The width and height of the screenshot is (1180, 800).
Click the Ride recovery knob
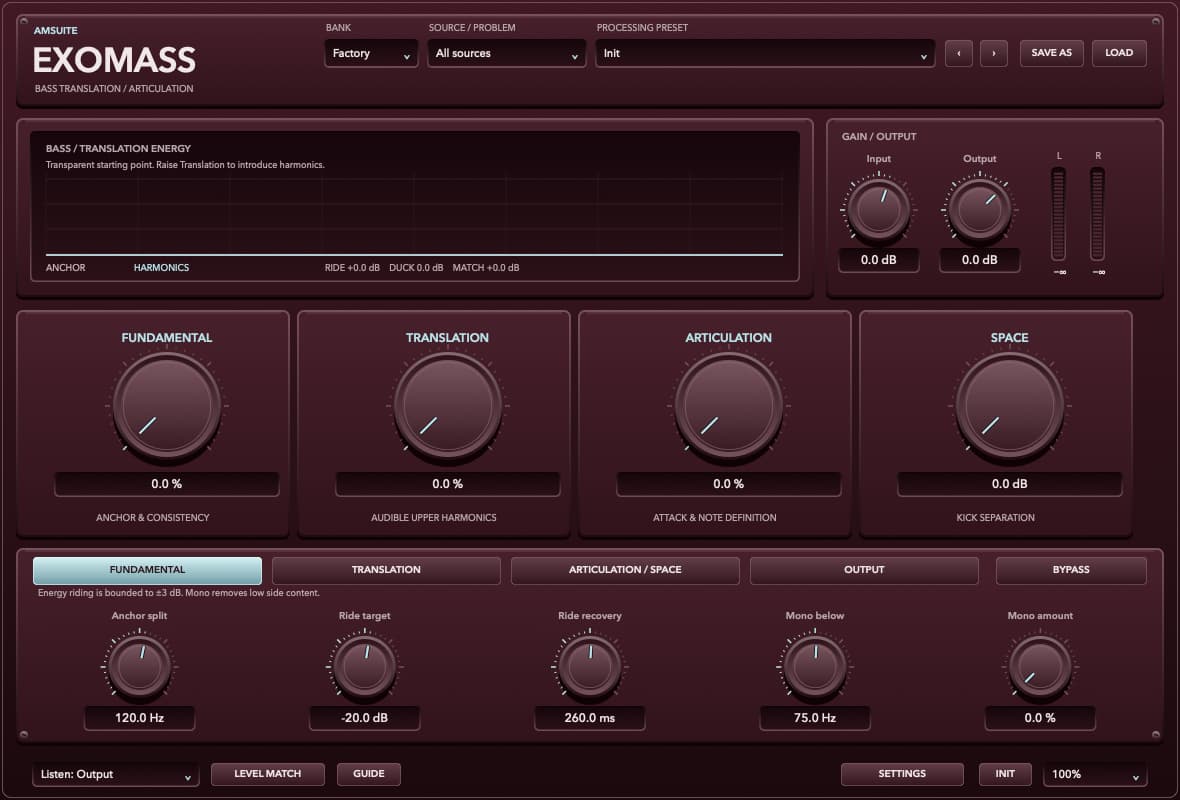[589, 666]
